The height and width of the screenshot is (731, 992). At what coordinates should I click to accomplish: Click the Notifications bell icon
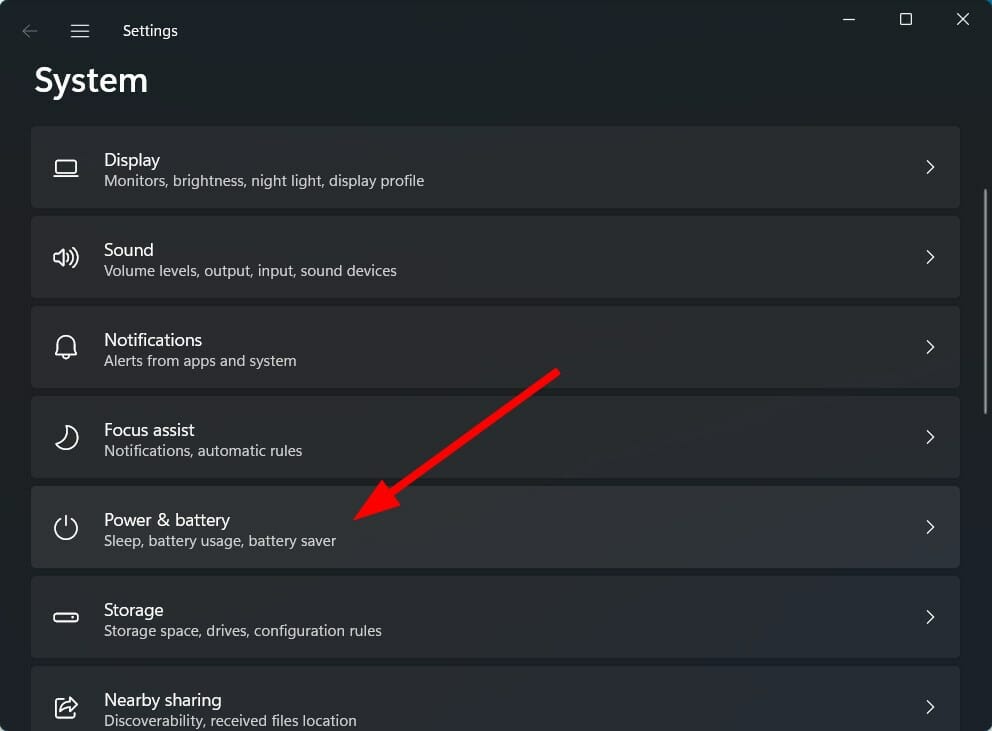point(65,347)
